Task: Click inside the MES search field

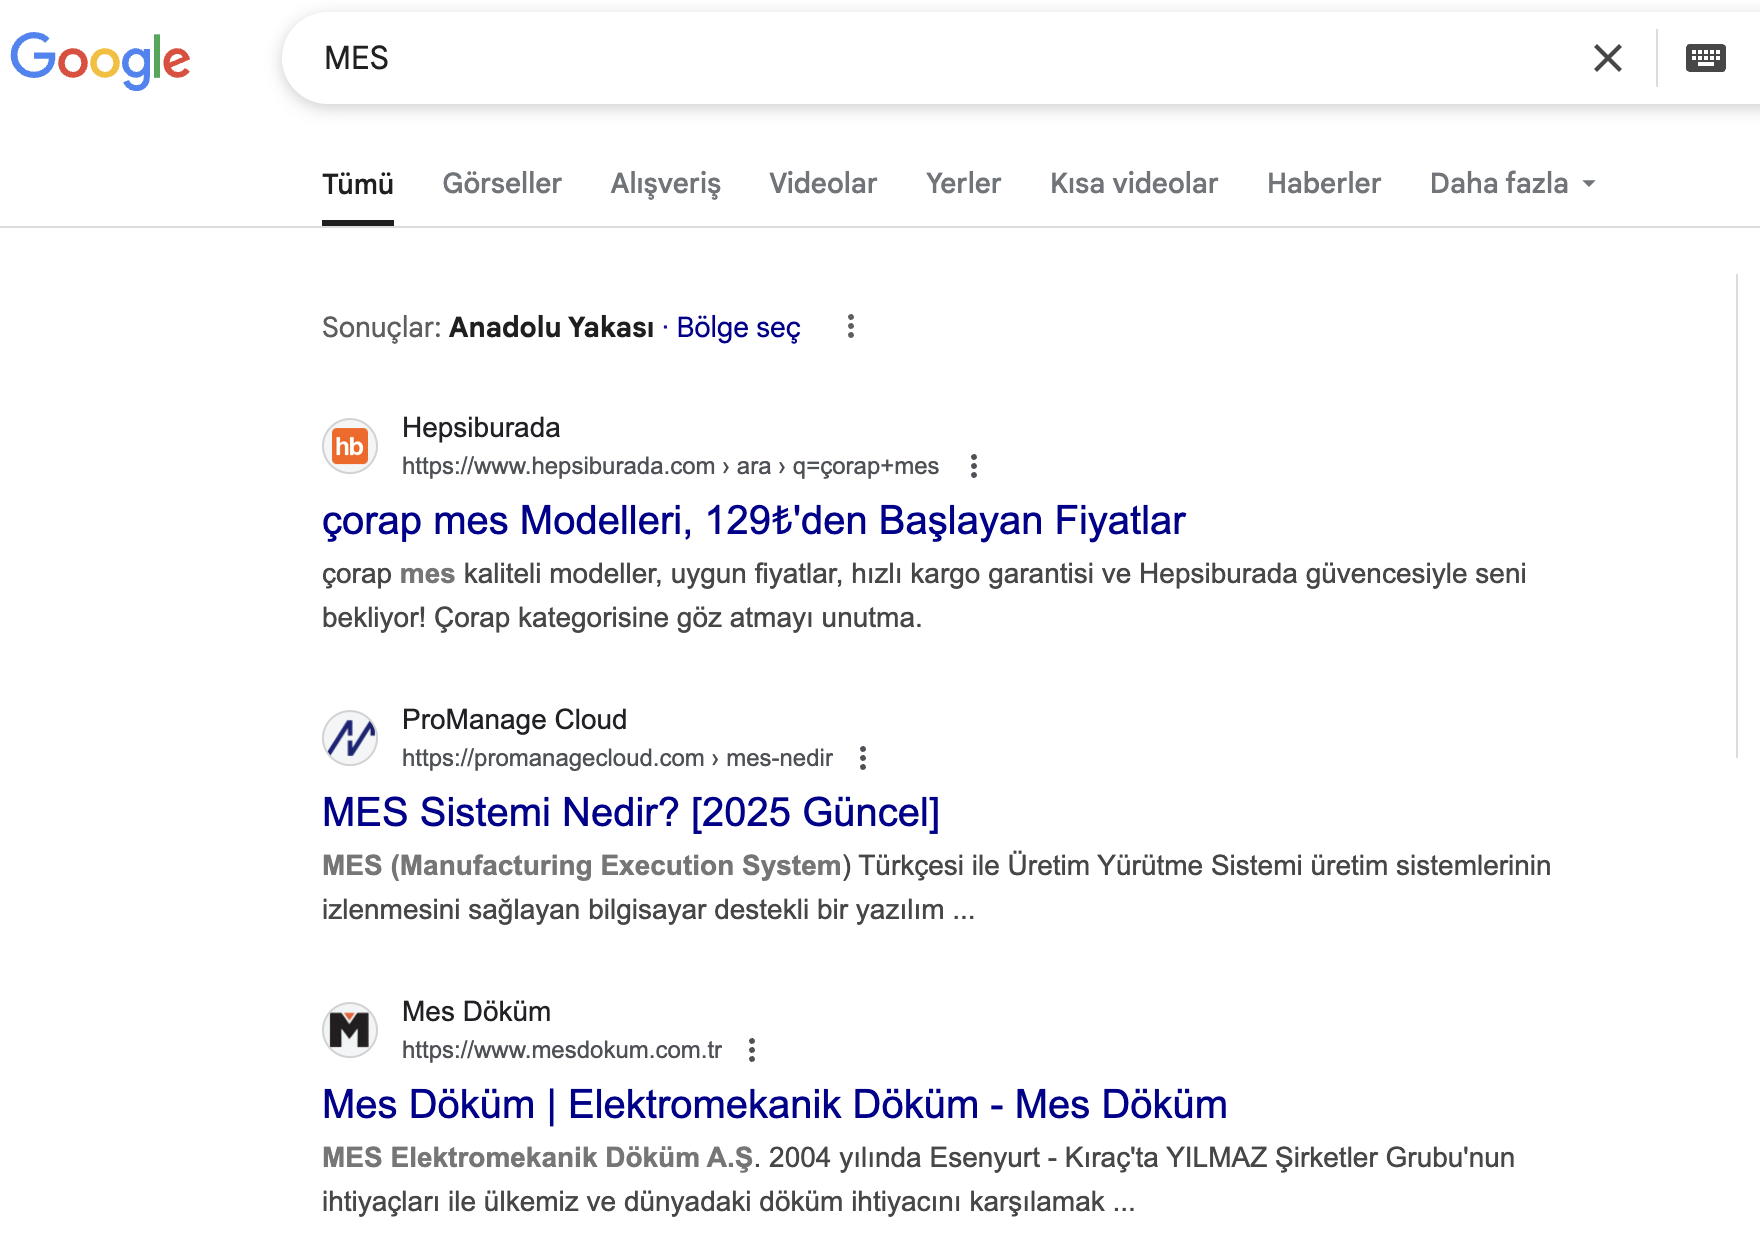Action: pos(900,58)
